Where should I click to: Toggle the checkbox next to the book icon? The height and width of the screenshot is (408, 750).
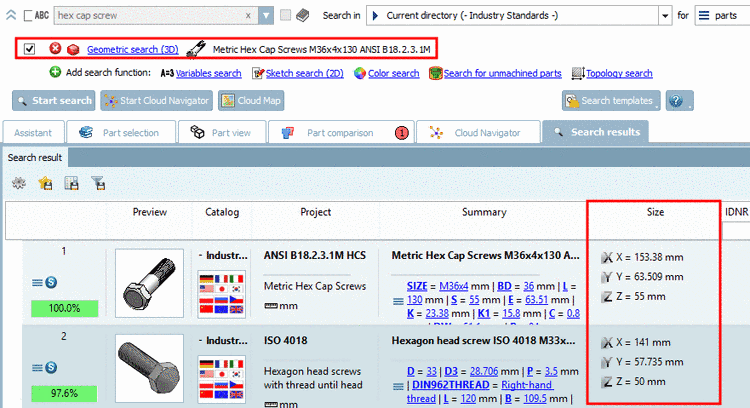click(286, 16)
